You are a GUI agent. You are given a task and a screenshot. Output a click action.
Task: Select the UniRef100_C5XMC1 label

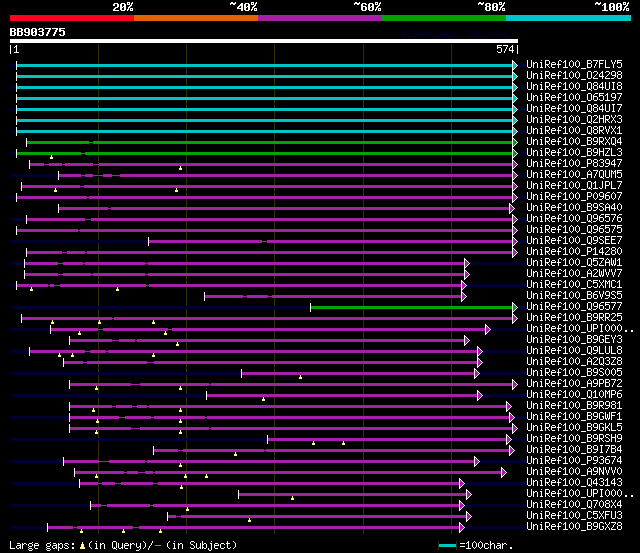coord(574,284)
